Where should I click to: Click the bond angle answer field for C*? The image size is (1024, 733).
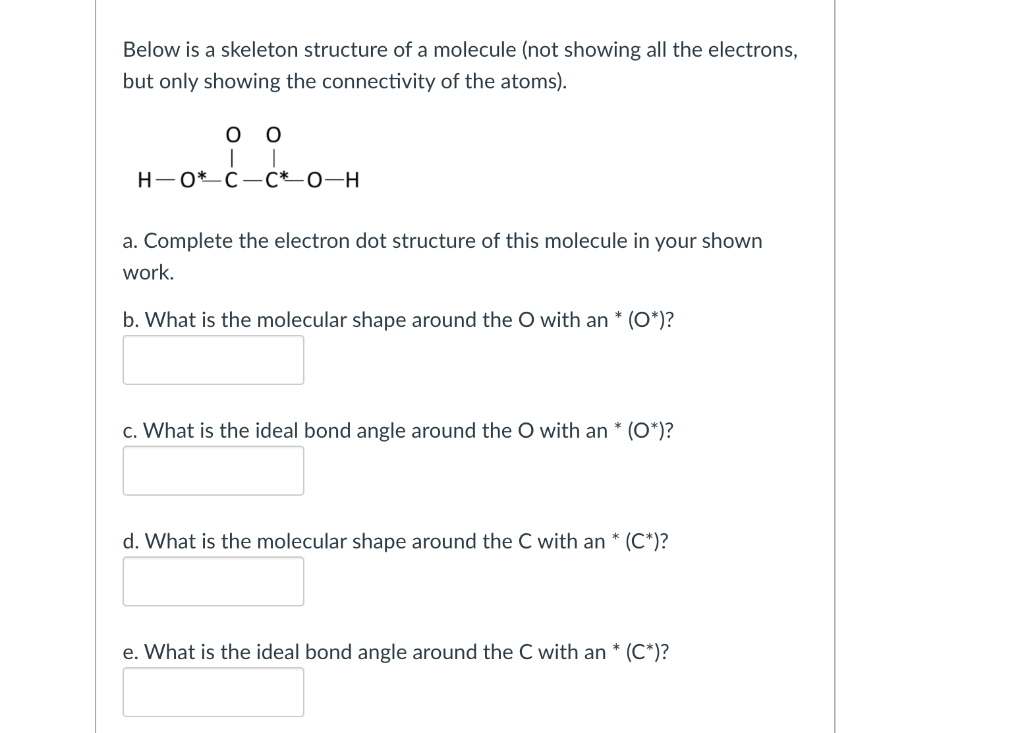(x=213, y=691)
